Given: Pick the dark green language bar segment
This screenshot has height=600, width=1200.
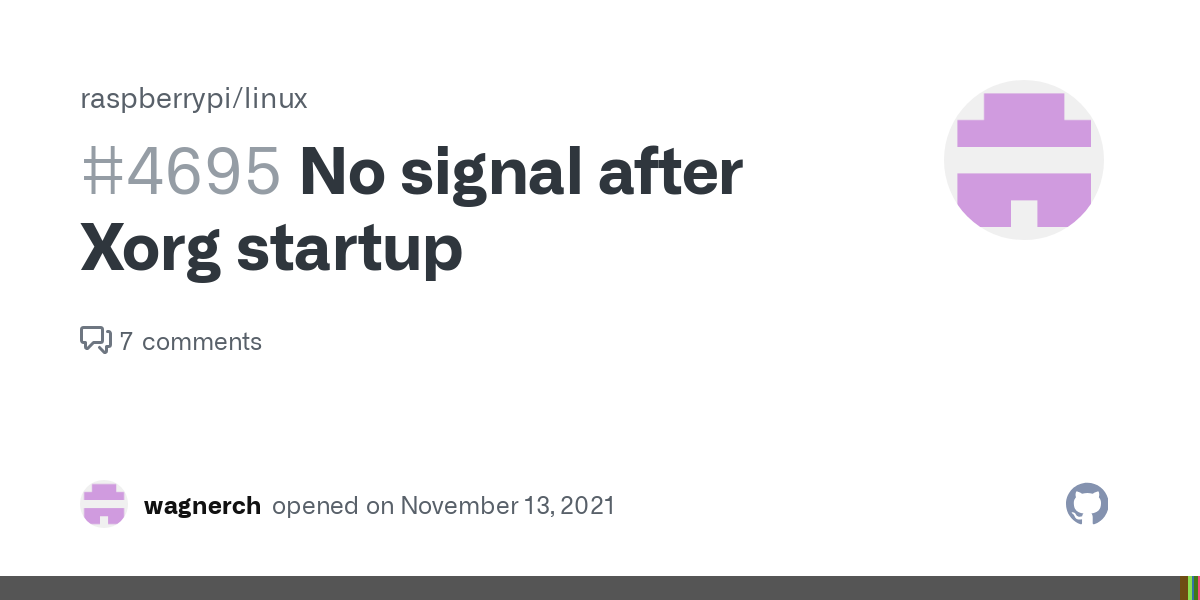Looking at the screenshot, I should pyautogui.click(x=1196, y=588).
